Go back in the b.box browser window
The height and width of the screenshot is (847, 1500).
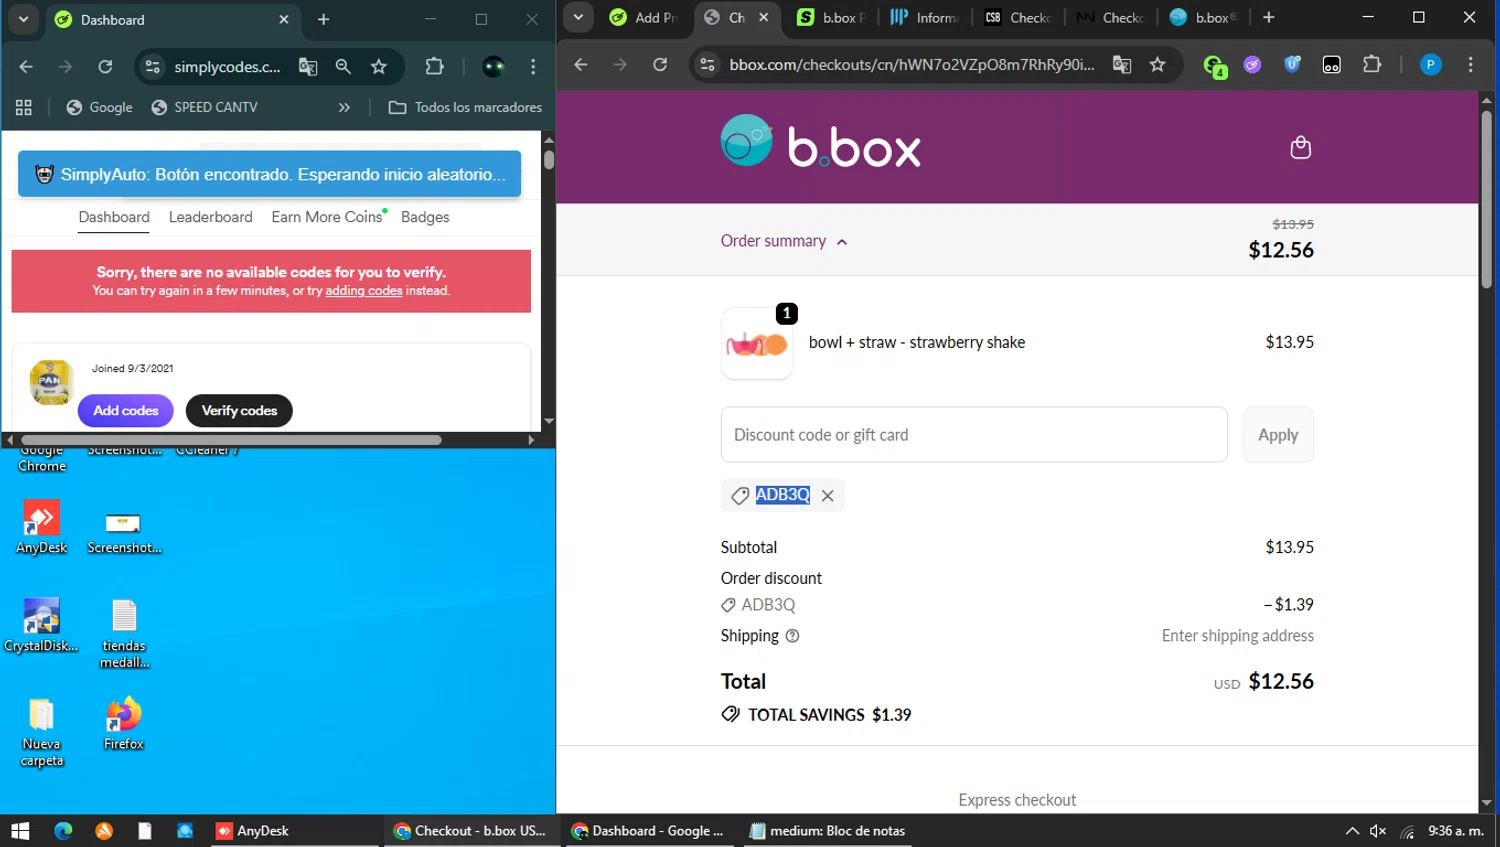pyautogui.click(x=581, y=65)
